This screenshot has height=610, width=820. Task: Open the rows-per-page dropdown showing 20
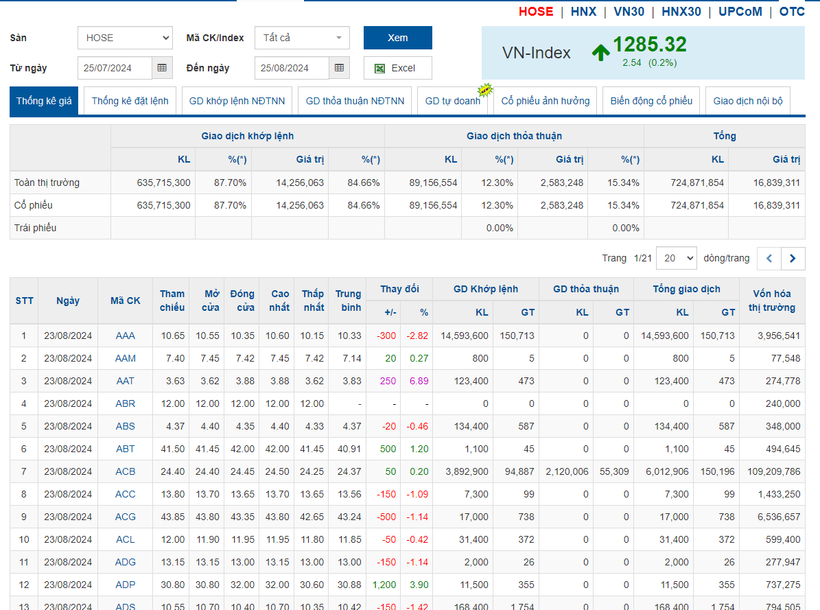[x=676, y=258]
